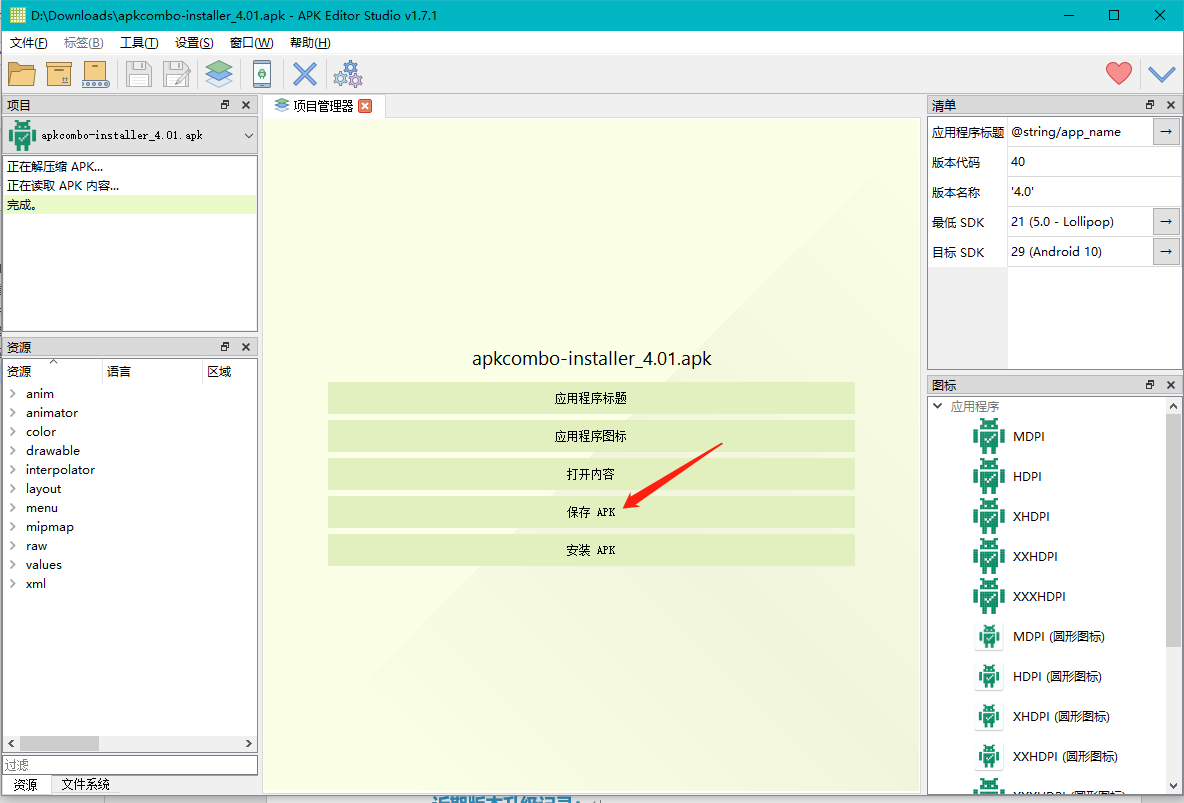Expand the drawable resource folder
Viewport: 1184px width, 803px height.
[x=13, y=450]
